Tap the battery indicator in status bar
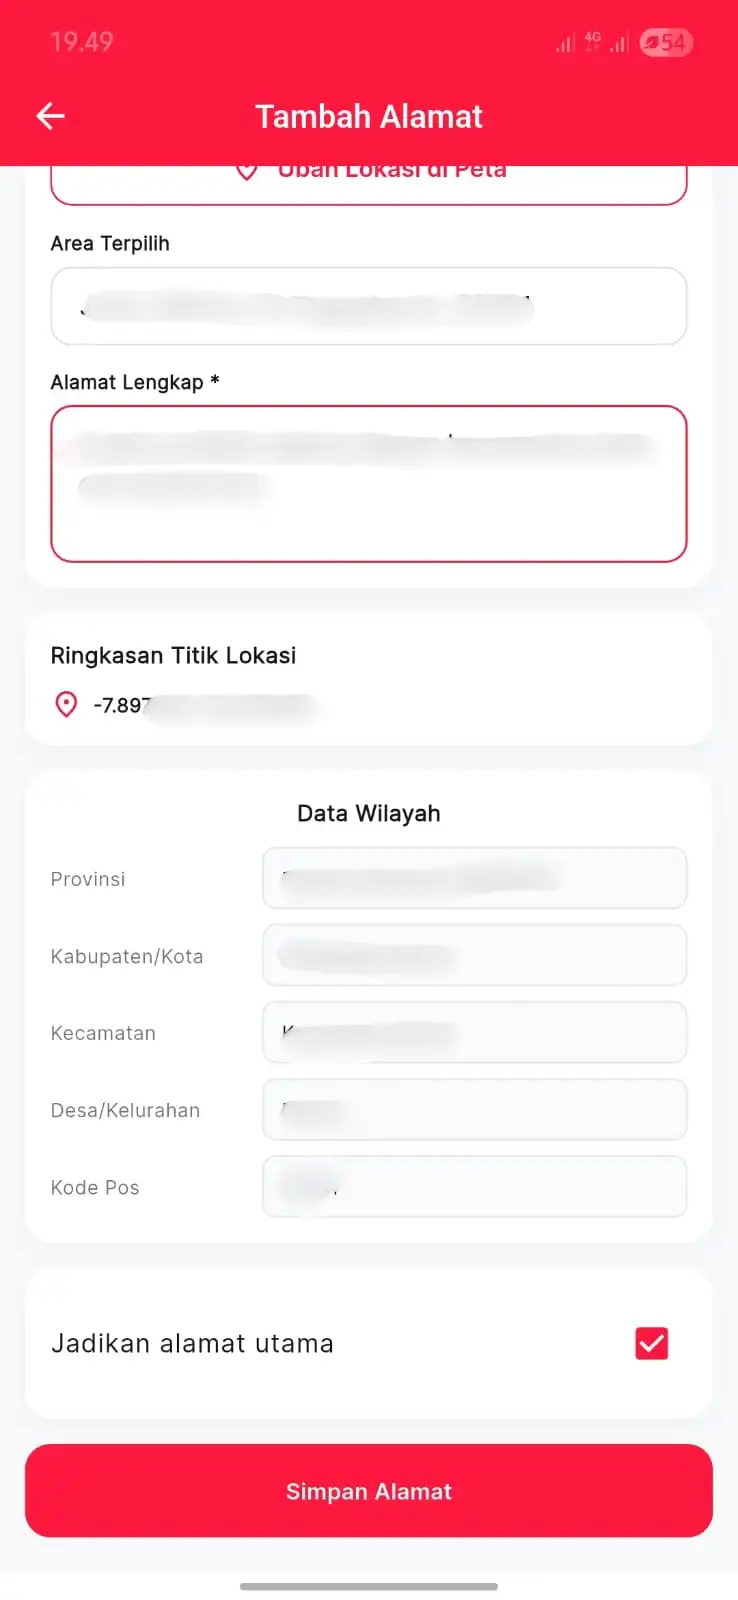The height and width of the screenshot is (1600, 738). pyautogui.click(x=667, y=43)
